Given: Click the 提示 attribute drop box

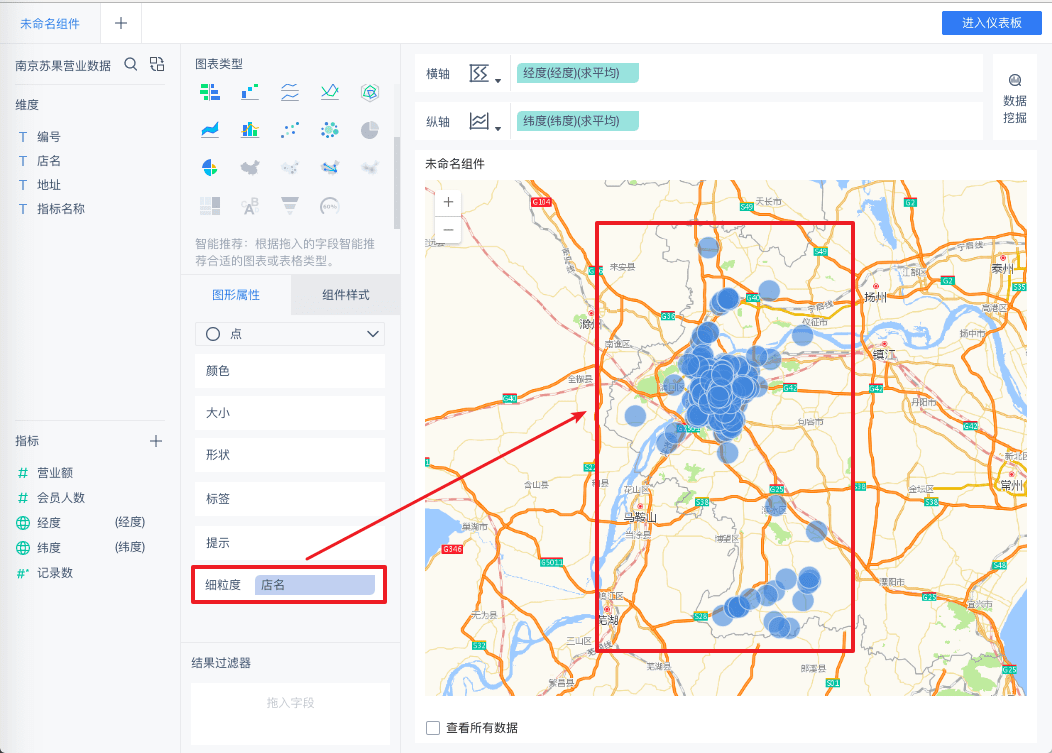Looking at the screenshot, I should [x=290, y=543].
